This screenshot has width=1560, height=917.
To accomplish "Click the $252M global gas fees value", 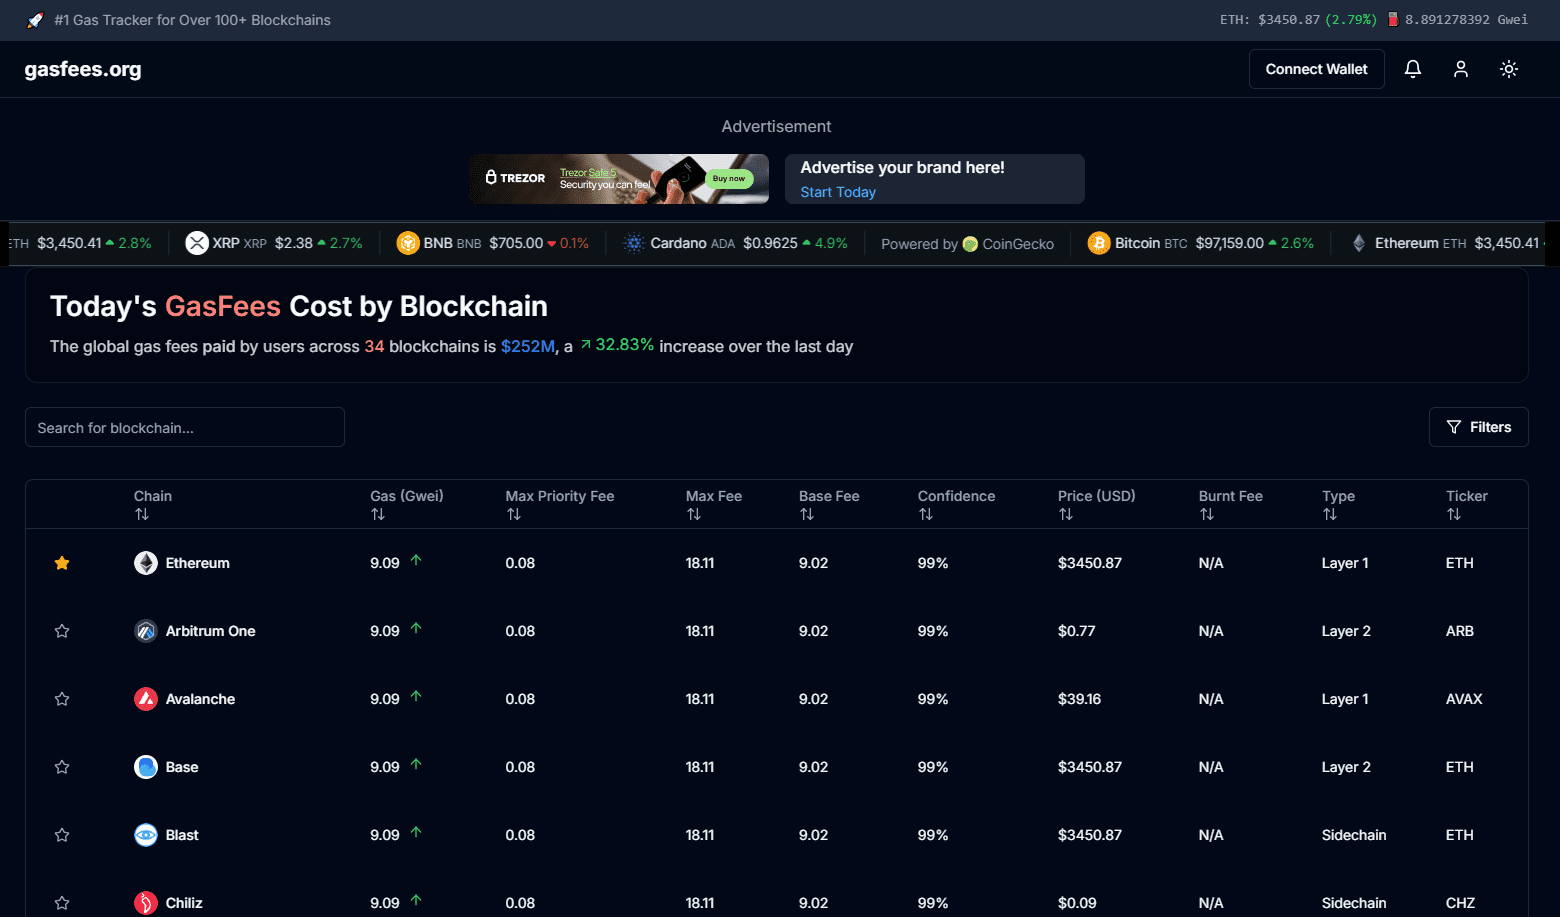I will point(528,346).
